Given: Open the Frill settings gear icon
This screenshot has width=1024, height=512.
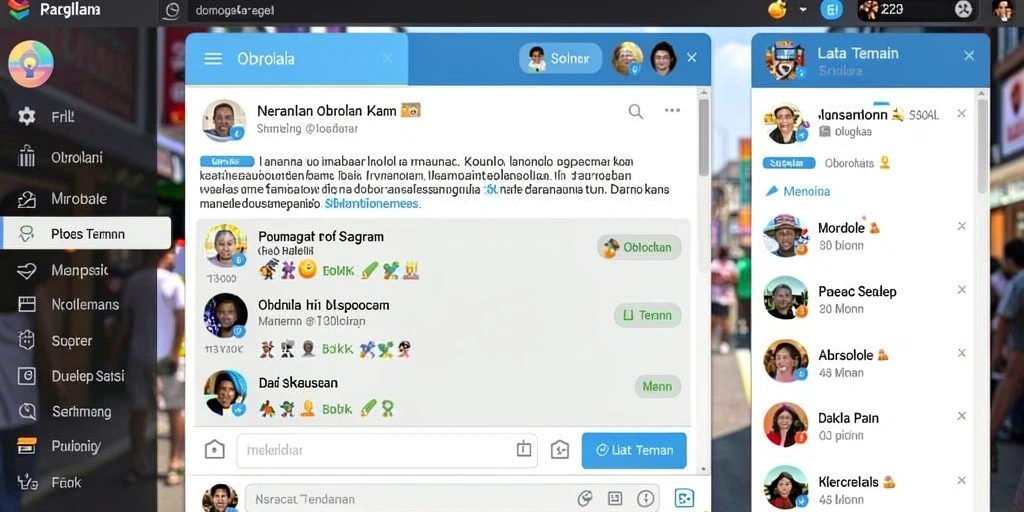Looking at the screenshot, I should (x=27, y=117).
